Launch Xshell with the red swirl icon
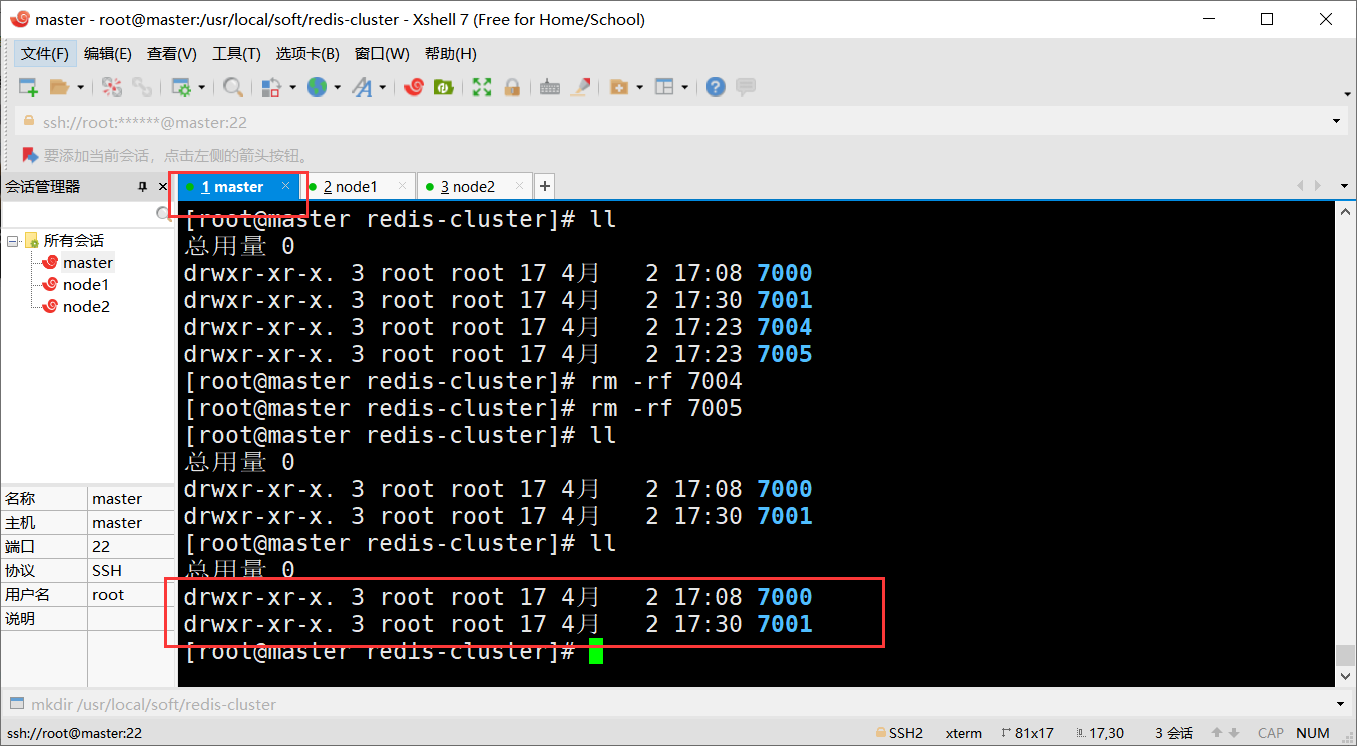This screenshot has height=746, width=1357. pos(414,87)
